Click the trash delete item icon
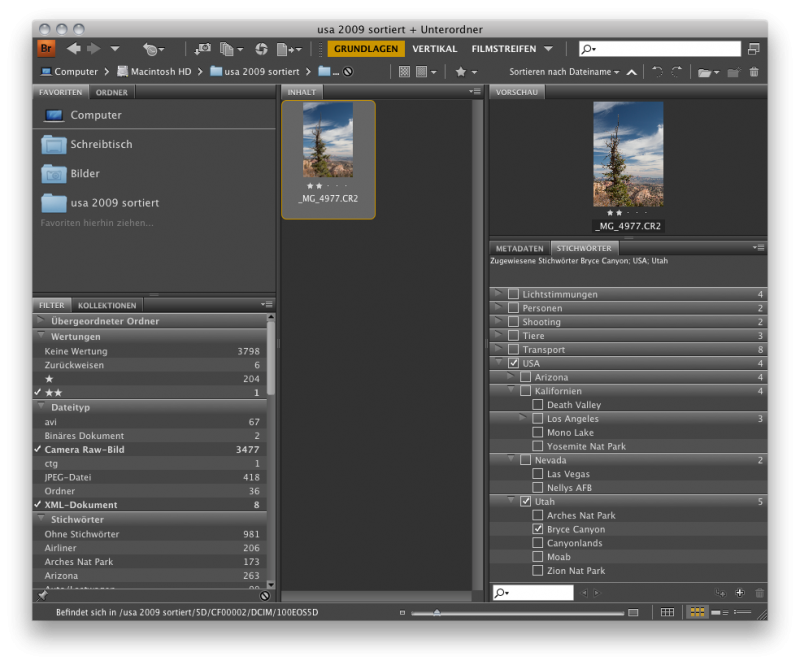The image size is (800, 665). click(x=754, y=72)
